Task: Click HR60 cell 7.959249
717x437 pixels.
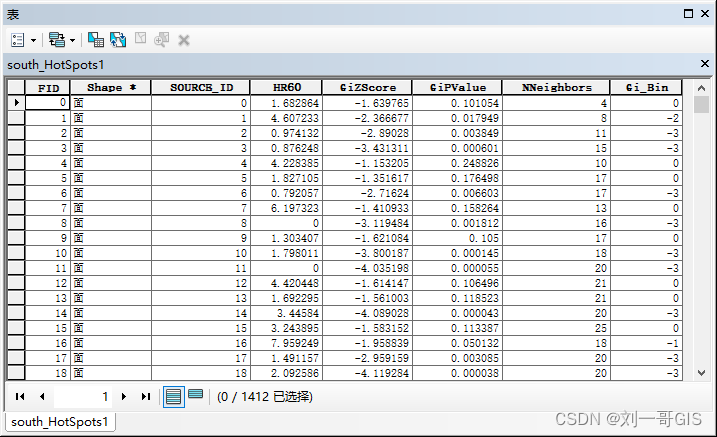Action: click(x=286, y=343)
